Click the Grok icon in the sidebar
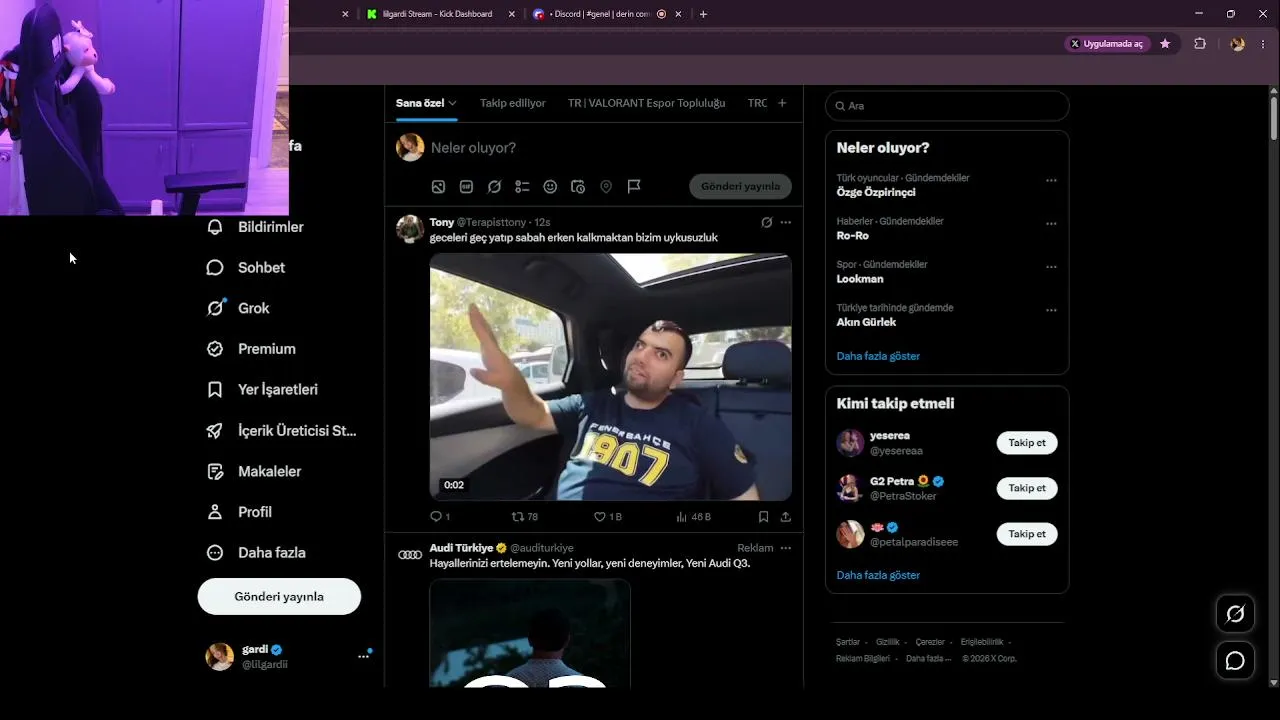The height and width of the screenshot is (720, 1280). pos(215,308)
